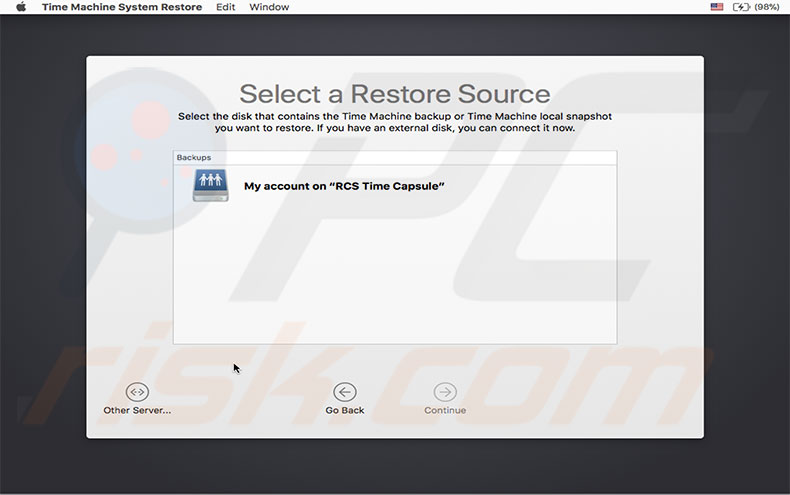Click the Go Back arrow icon
790x495 pixels.
[345, 392]
